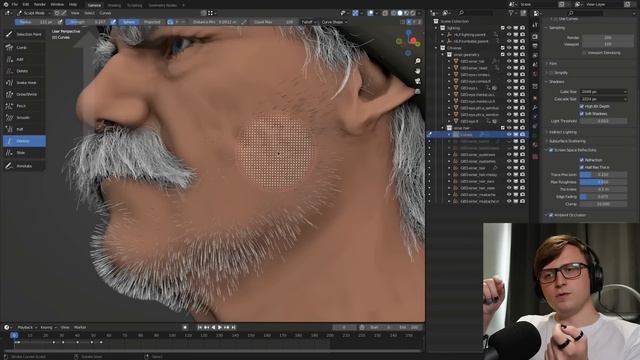
Task: Expand the Indirect Lighting panel
Action: point(561,132)
